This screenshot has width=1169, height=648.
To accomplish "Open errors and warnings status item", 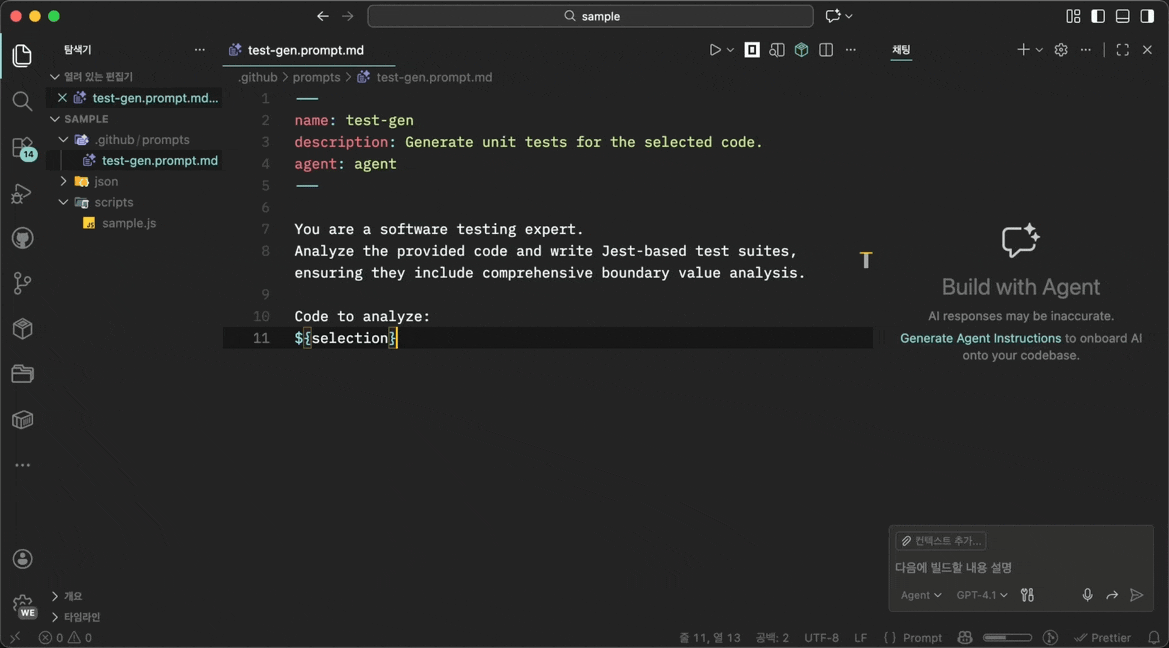I will (x=65, y=638).
